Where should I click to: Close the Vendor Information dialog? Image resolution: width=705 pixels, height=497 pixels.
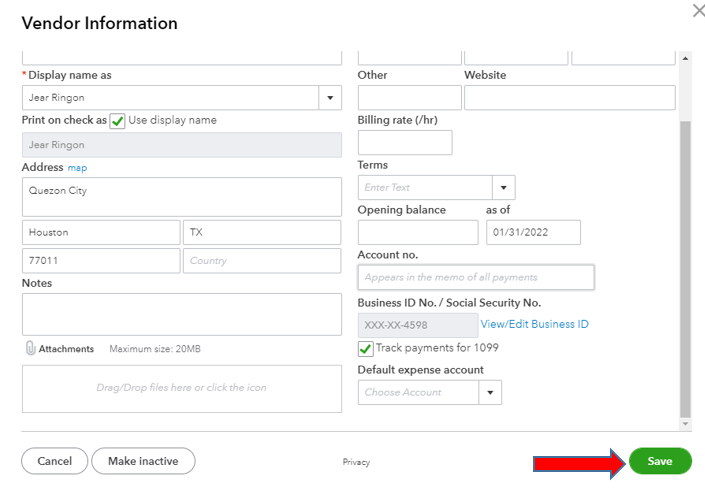[697, 10]
